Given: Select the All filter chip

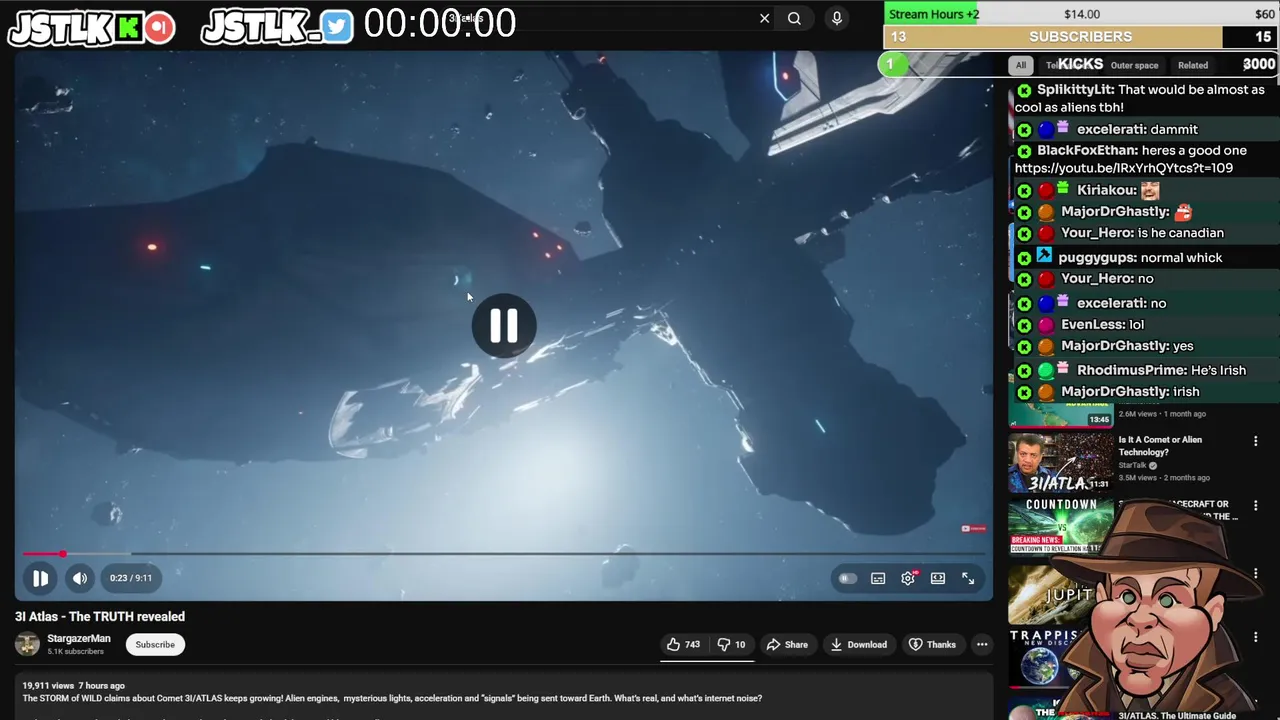Looking at the screenshot, I should coord(1021,65).
